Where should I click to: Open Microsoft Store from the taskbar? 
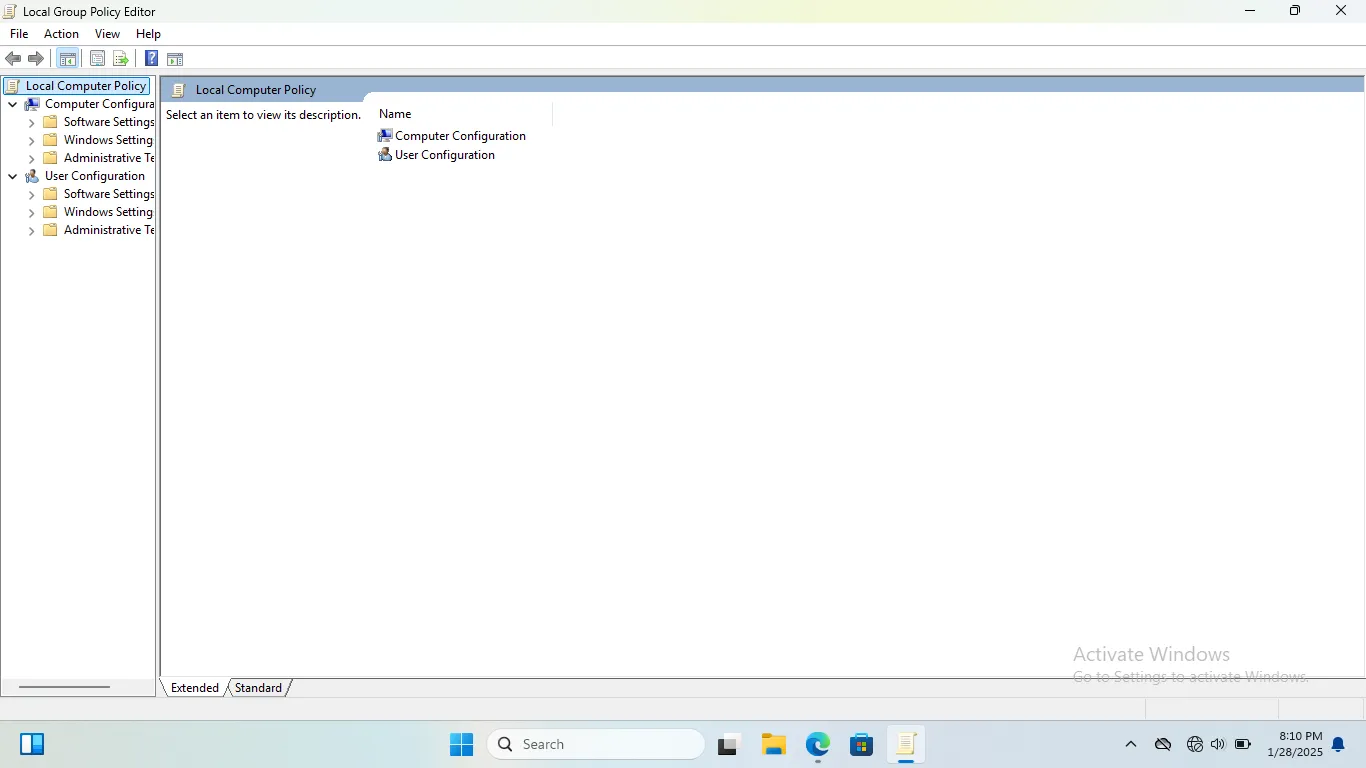pyautogui.click(x=861, y=744)
